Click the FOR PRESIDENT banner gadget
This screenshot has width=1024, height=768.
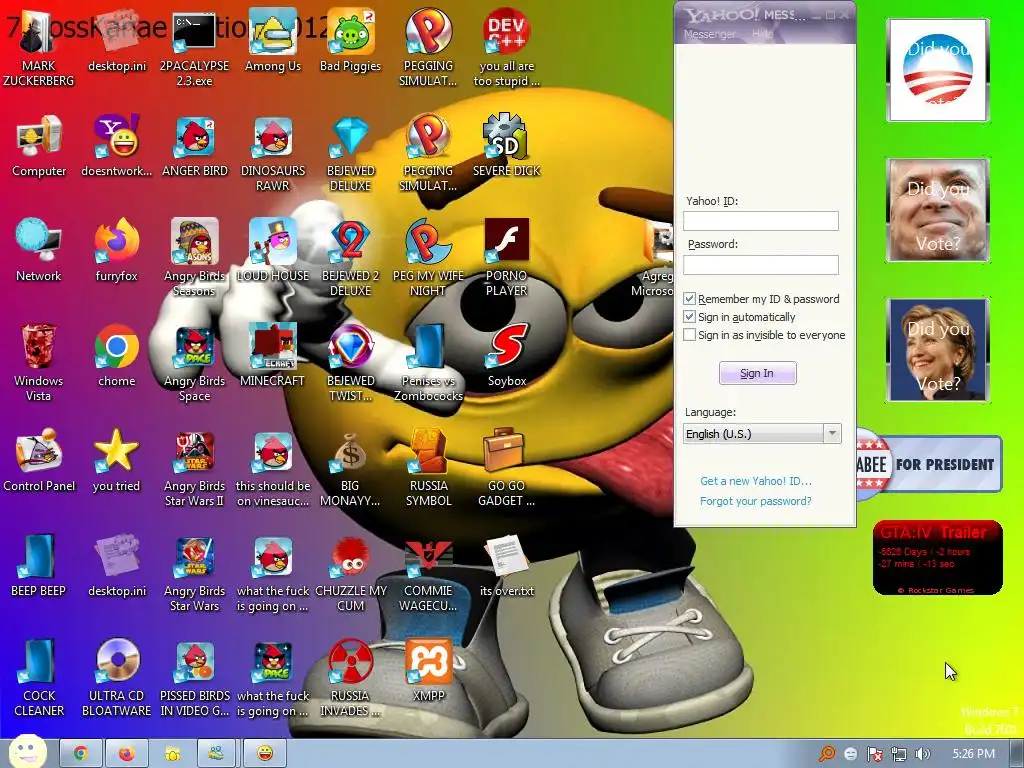929,464
